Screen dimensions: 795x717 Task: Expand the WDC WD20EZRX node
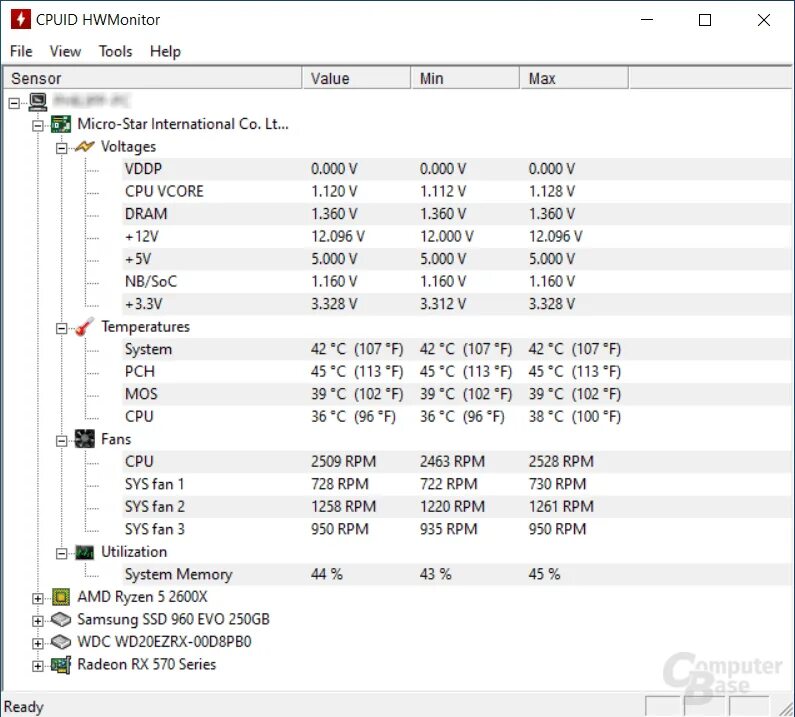click(38, 644)
